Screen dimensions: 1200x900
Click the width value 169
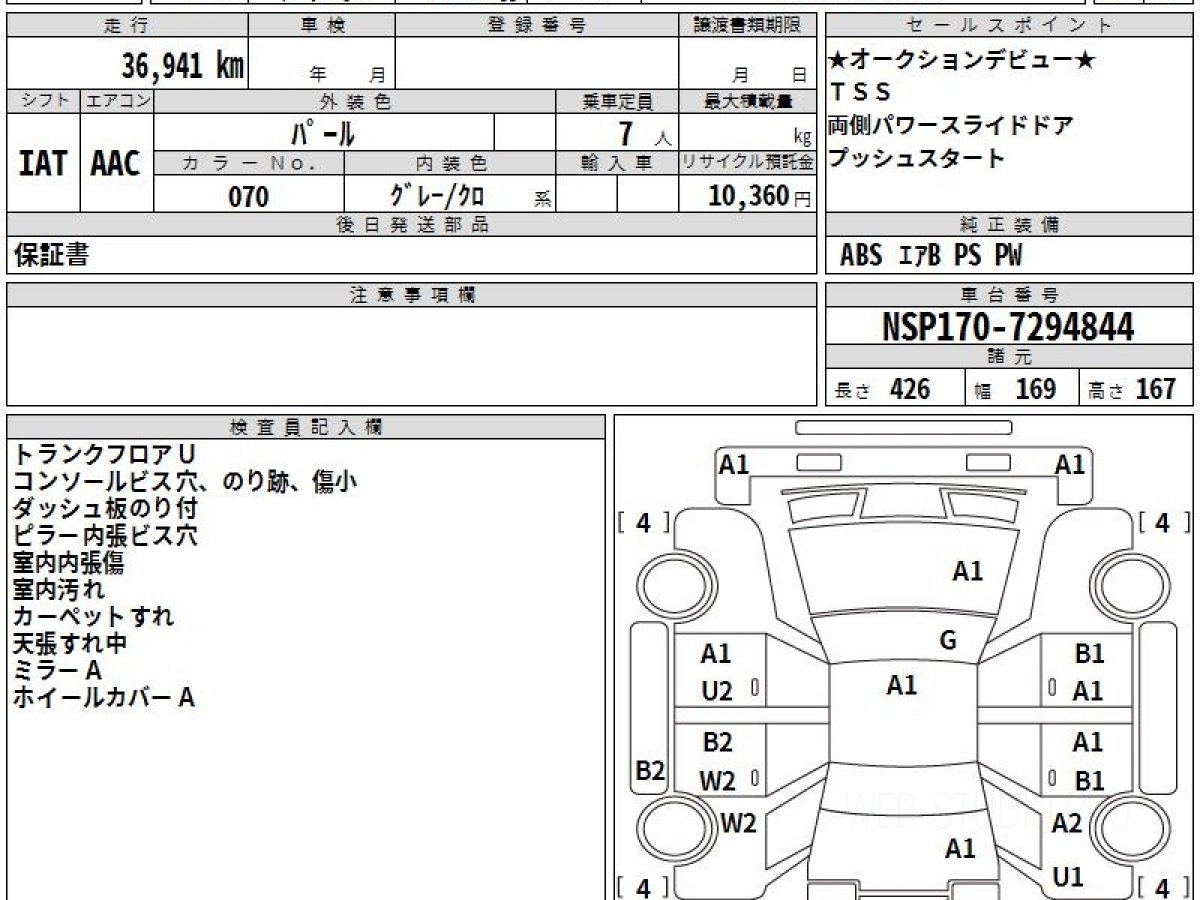click(1036, 389)
